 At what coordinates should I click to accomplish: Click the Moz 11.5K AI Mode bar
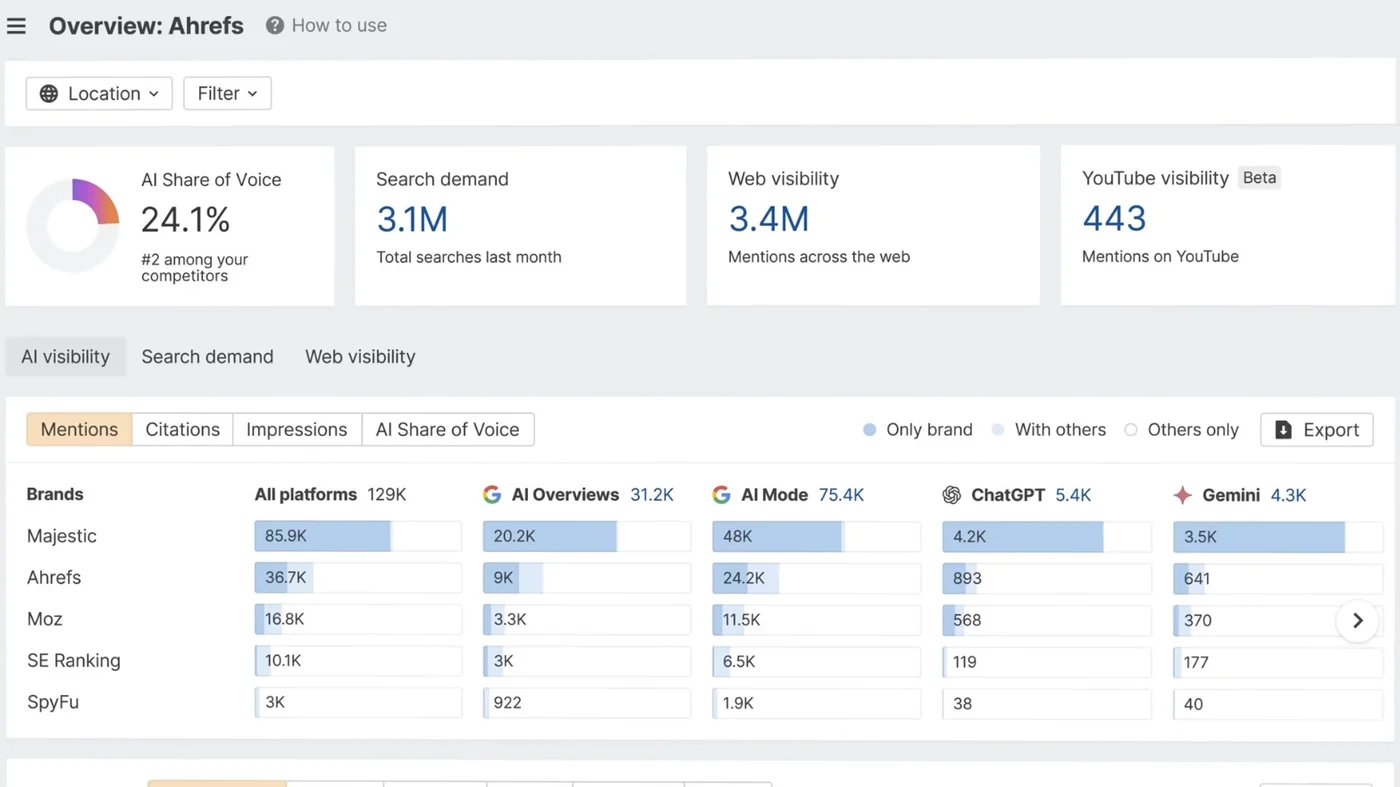click(x=816, y=620)
